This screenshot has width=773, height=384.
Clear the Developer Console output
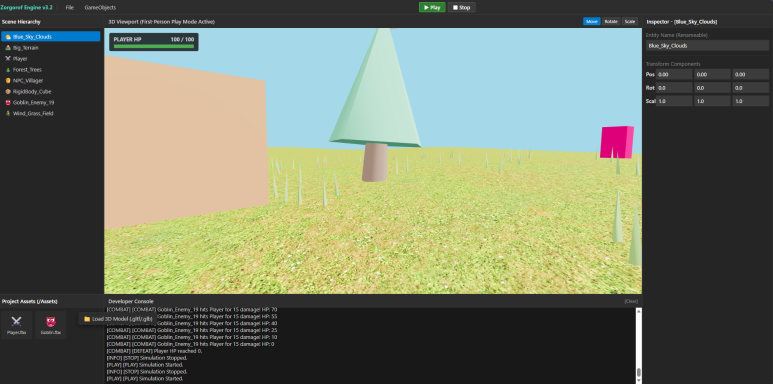tap(631, 301)
